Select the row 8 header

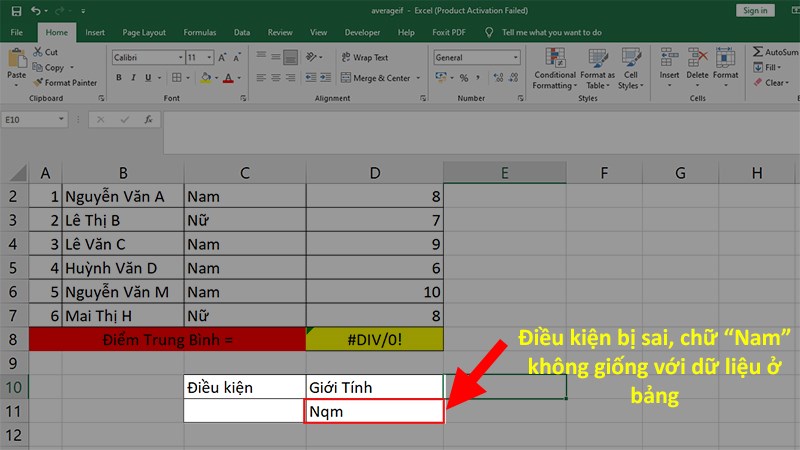[x=13, y=339]
